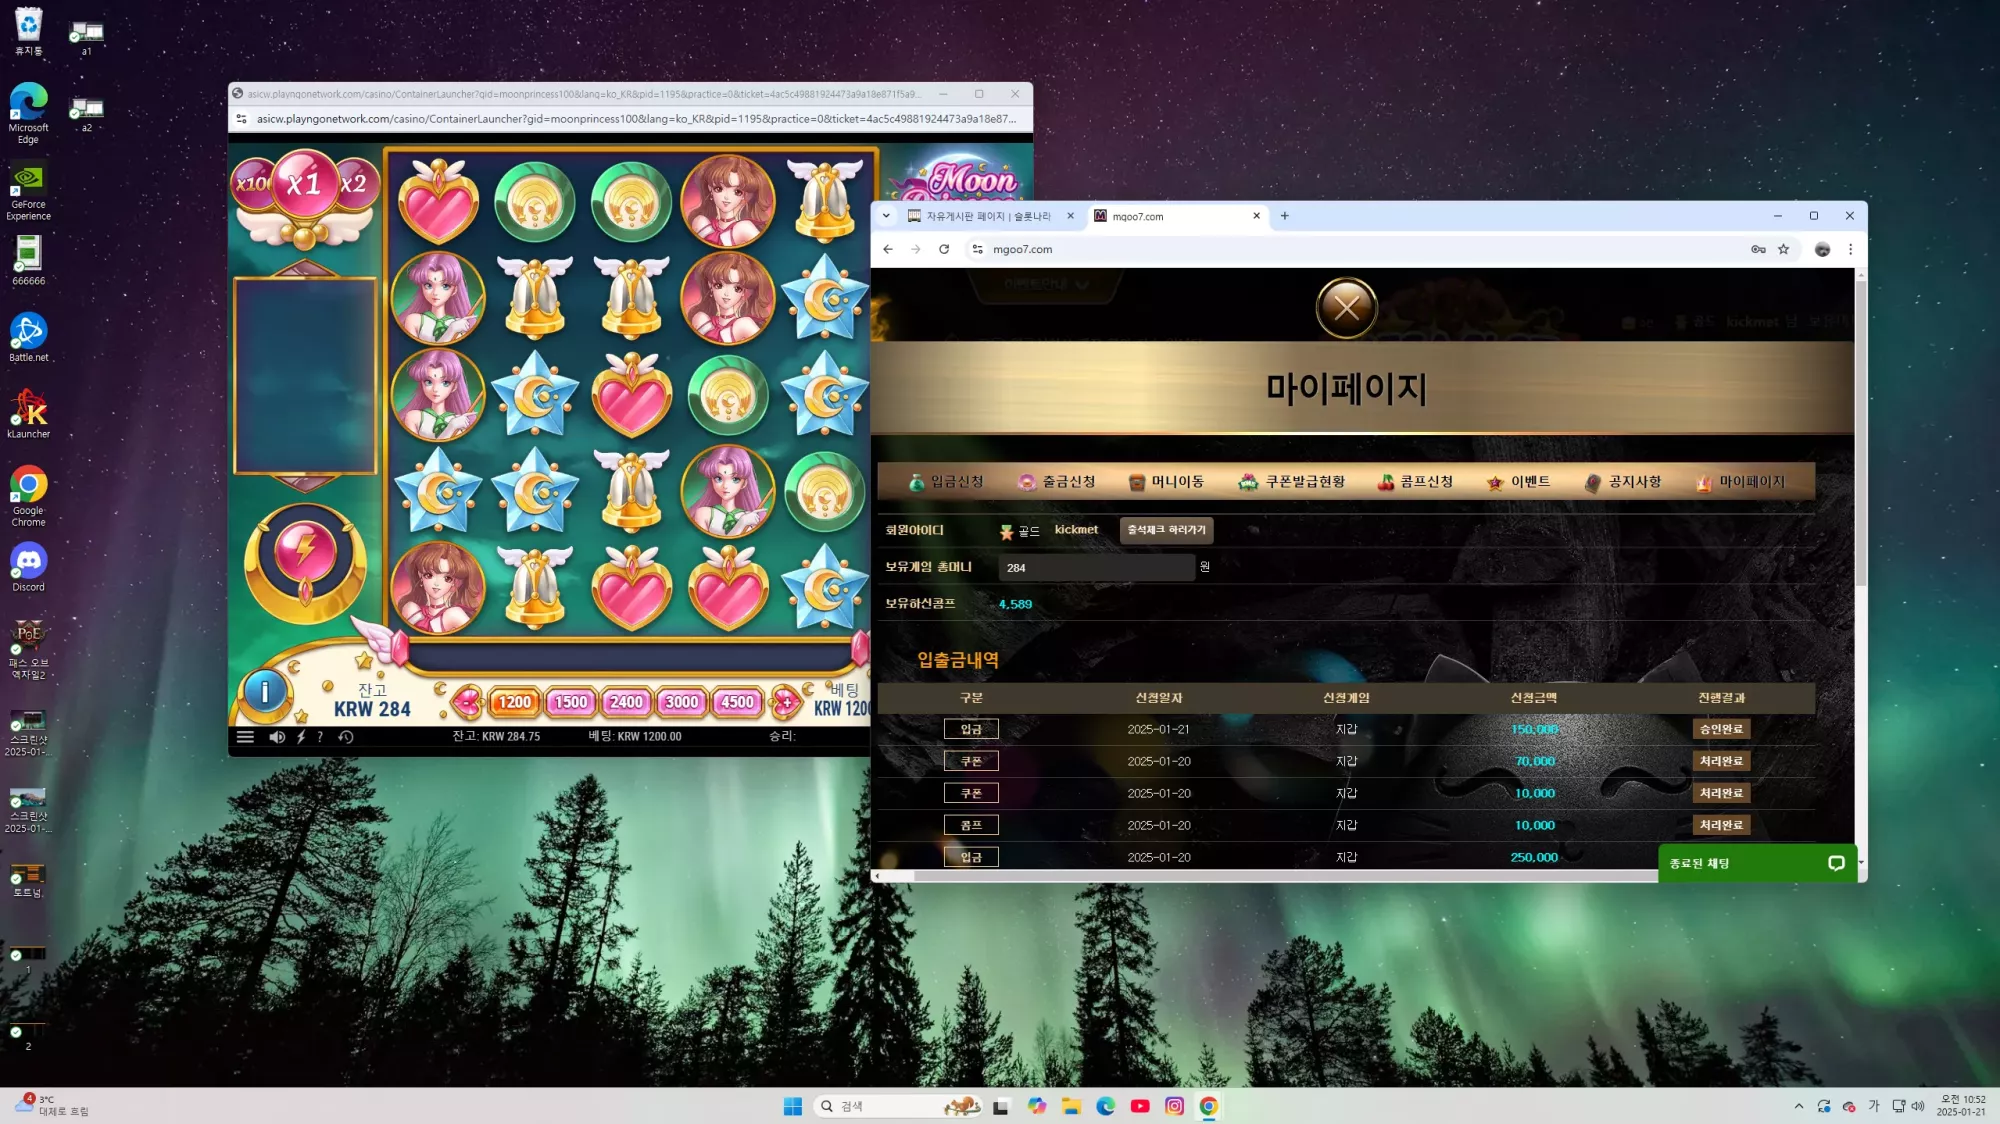Viewport: 2000px width, 1124px height.
Task: Click the 250,000 amount in the table
Action: pos(1534,857)
